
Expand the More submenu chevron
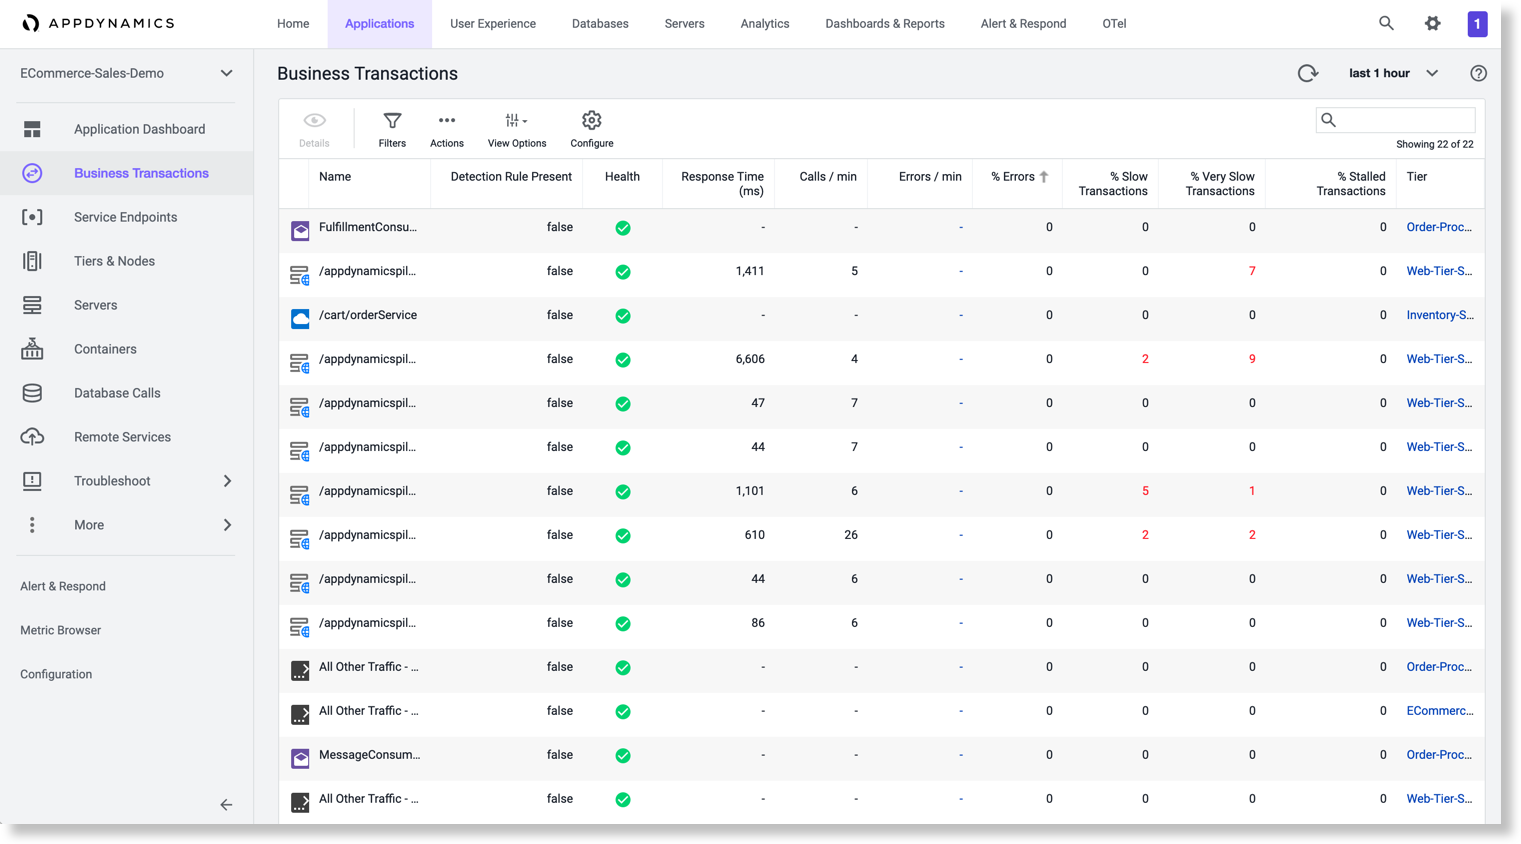coord(227,525)
